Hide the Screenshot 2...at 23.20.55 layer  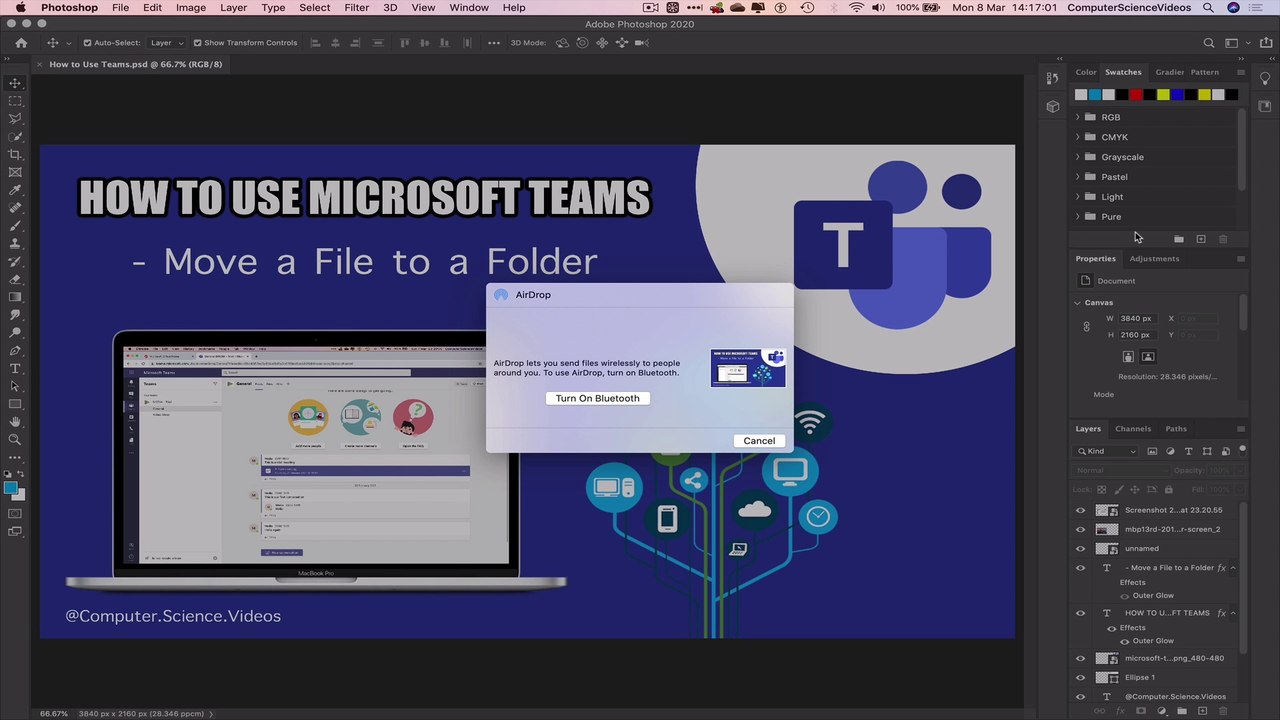pyautogui.click(x=1080, y=510)
